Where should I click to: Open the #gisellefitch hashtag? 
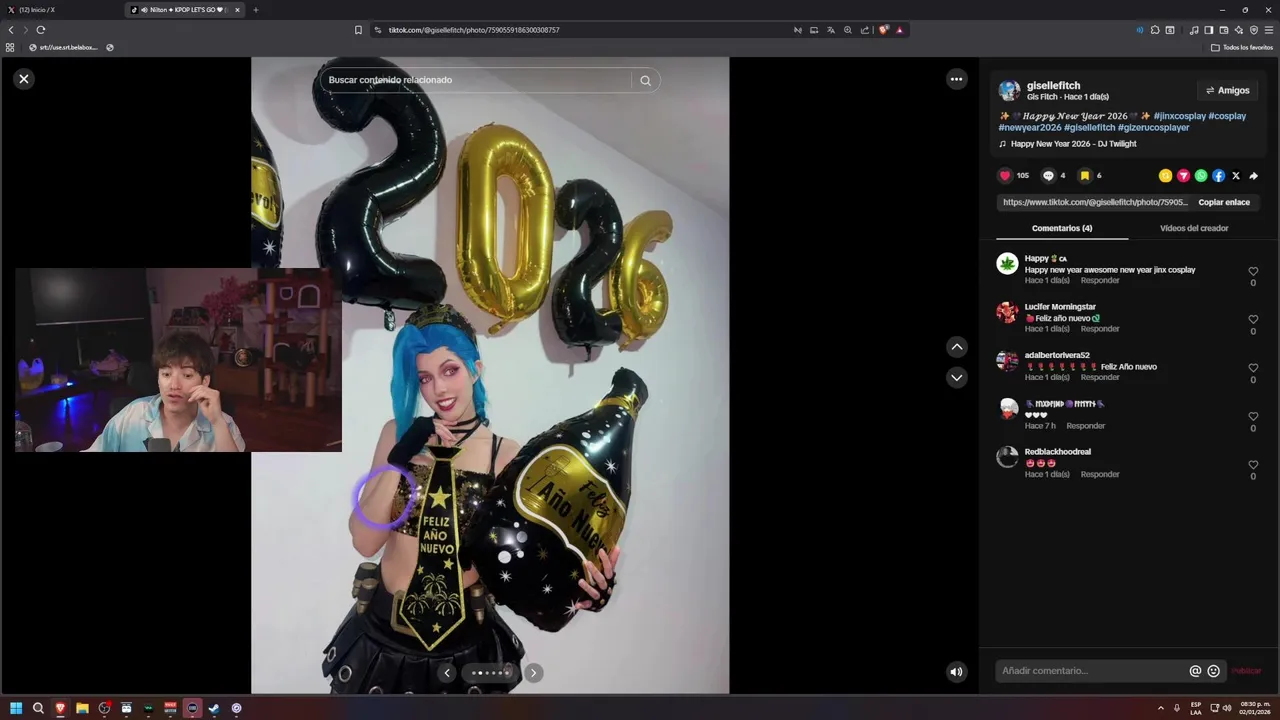pos(1089,128)
